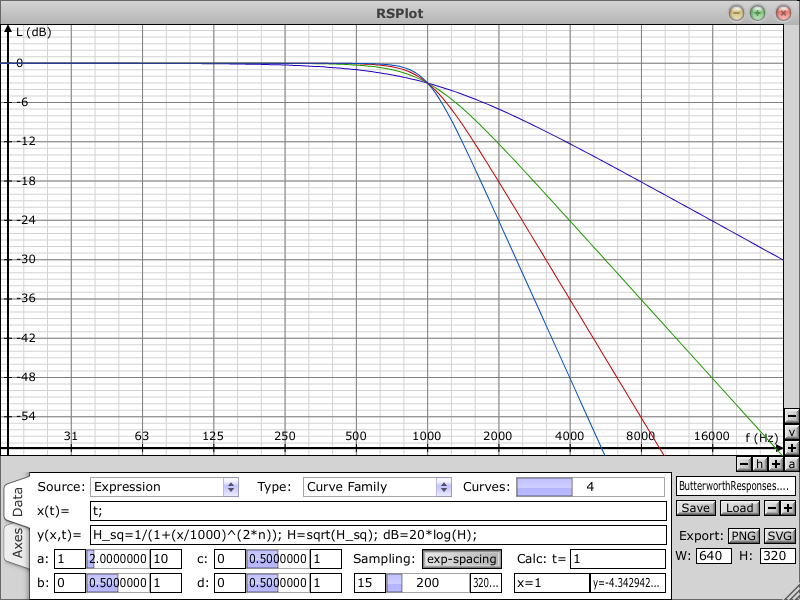
Task: Click the 1000 Hz axis label
Action: (427, 437)
